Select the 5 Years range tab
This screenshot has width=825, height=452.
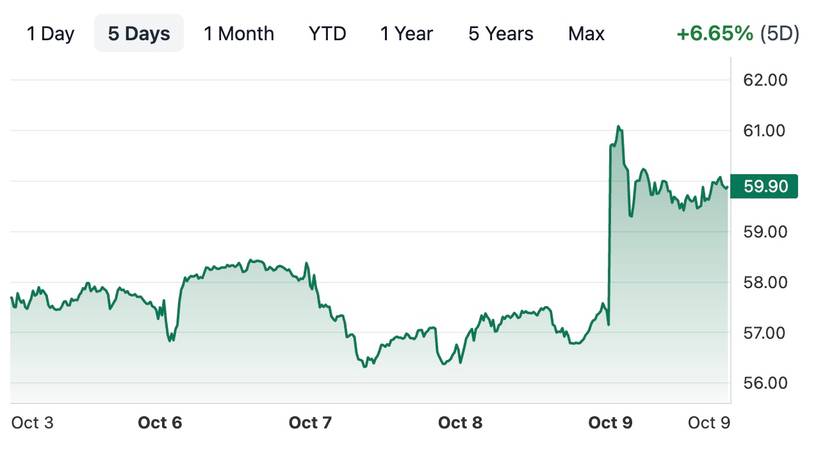(501, 33)
